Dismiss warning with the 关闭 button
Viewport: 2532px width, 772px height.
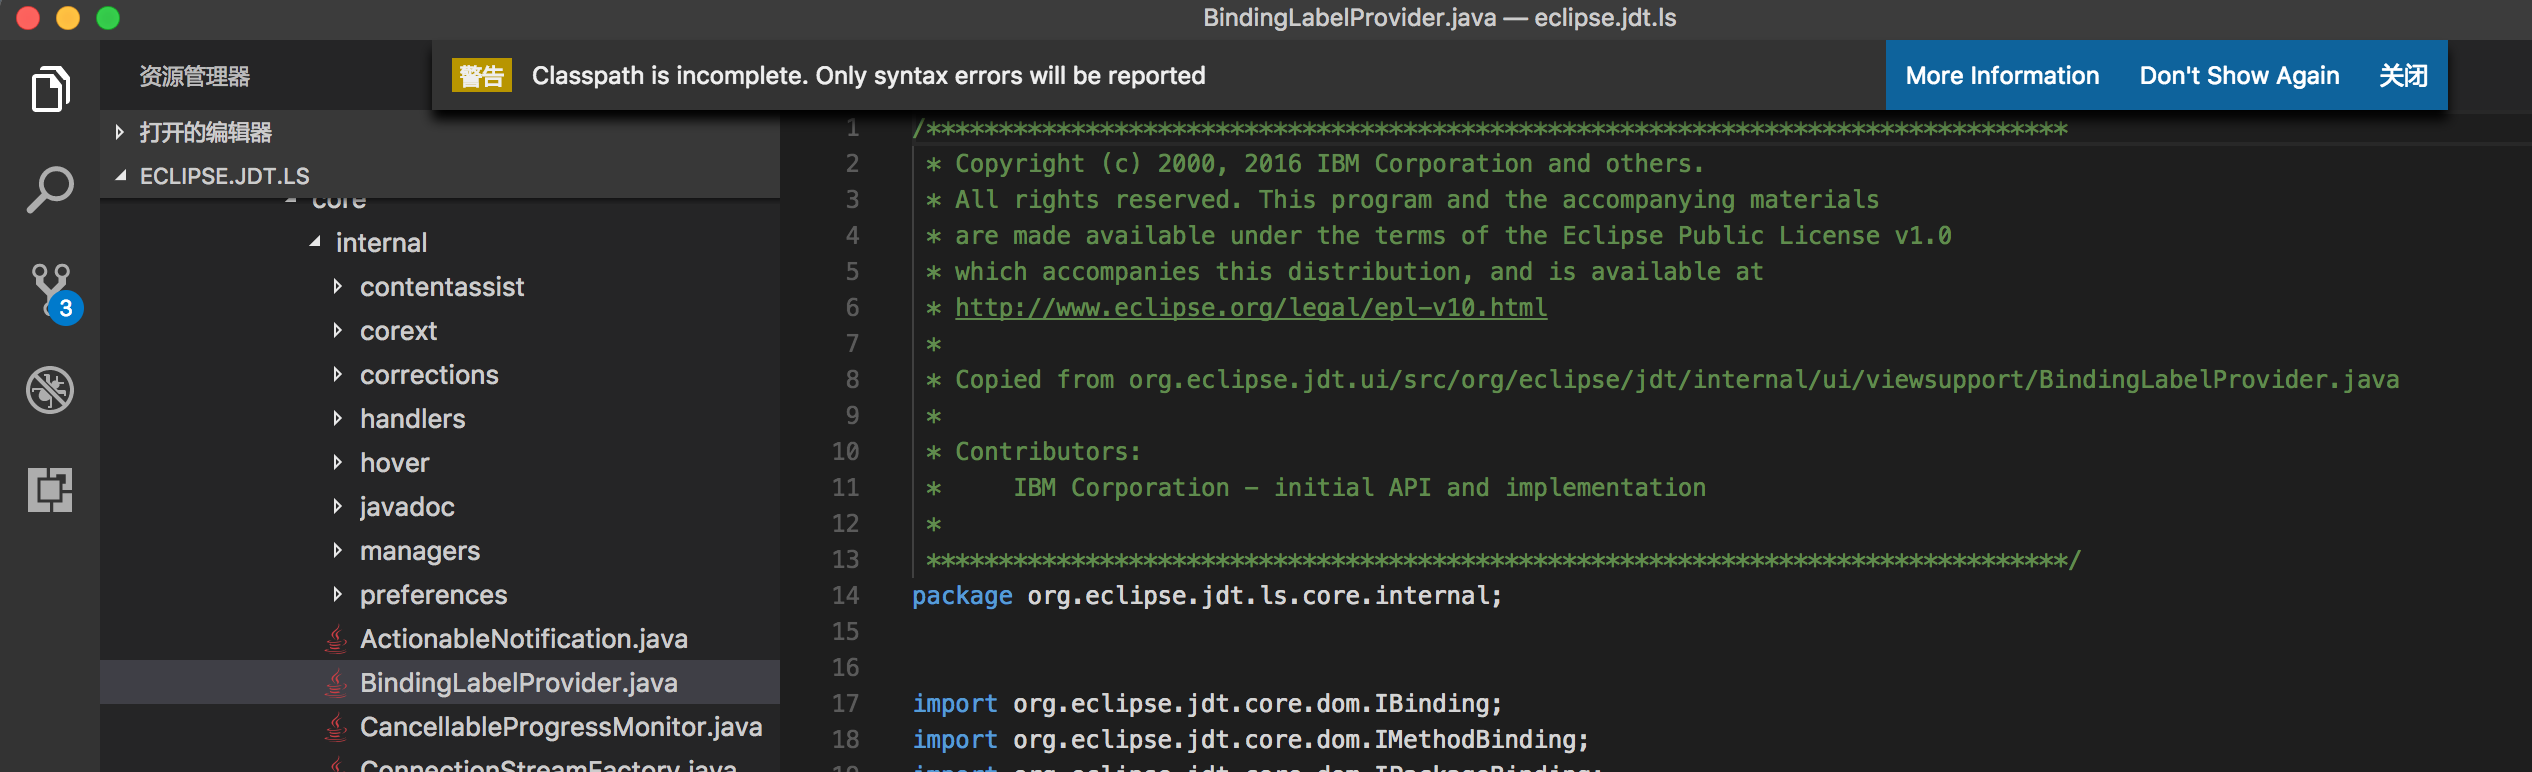coord(2403,76)
